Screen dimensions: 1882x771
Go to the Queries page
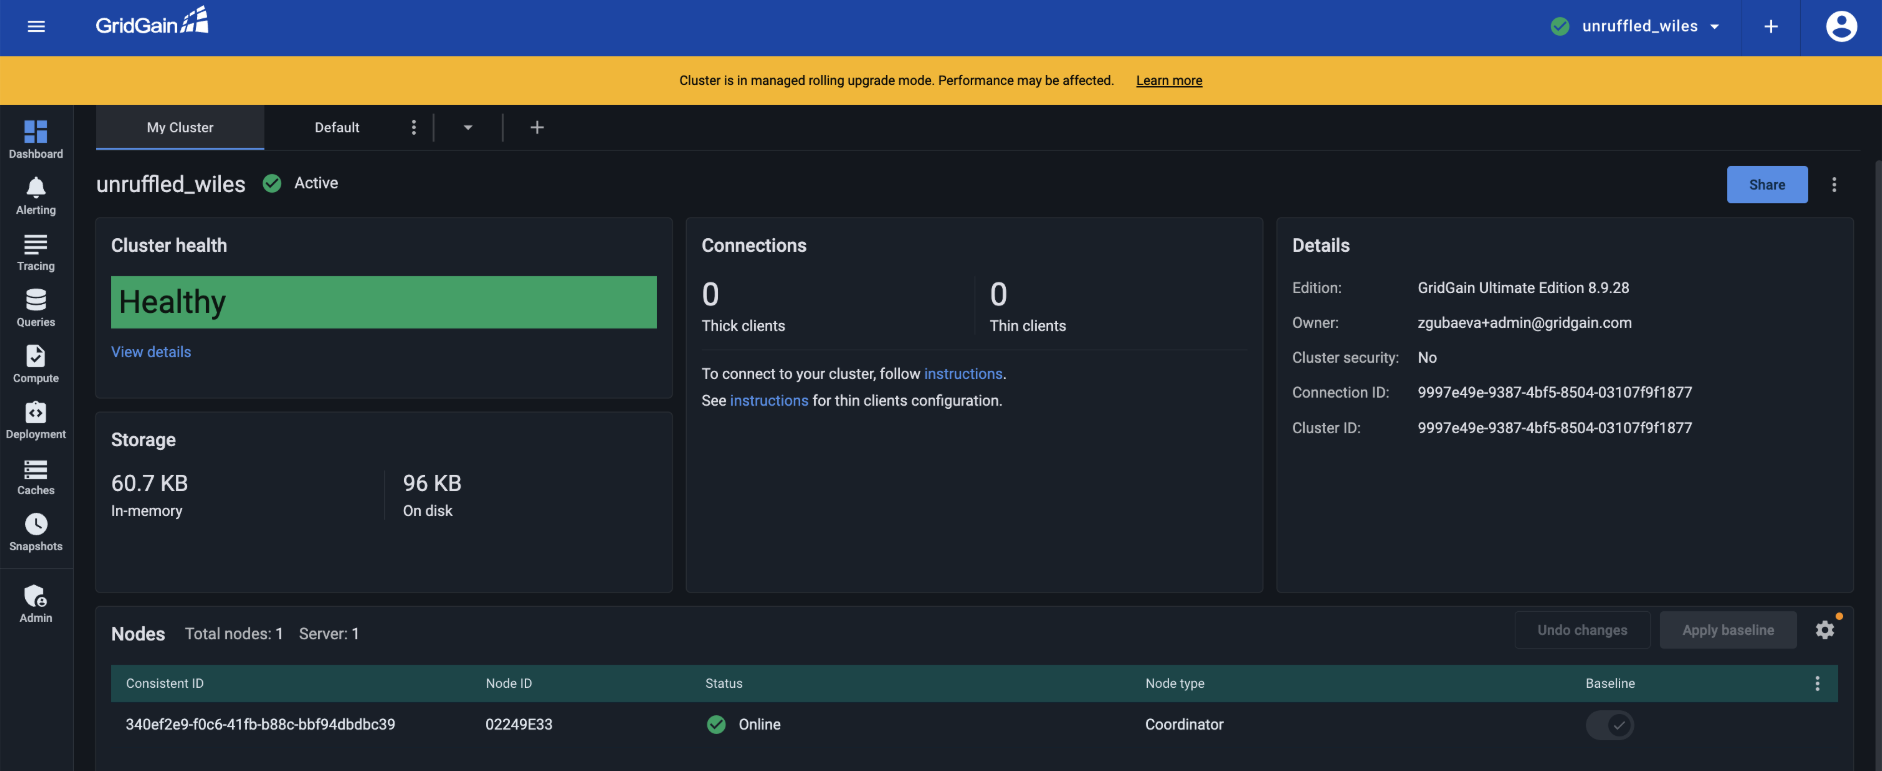(36, 308)
